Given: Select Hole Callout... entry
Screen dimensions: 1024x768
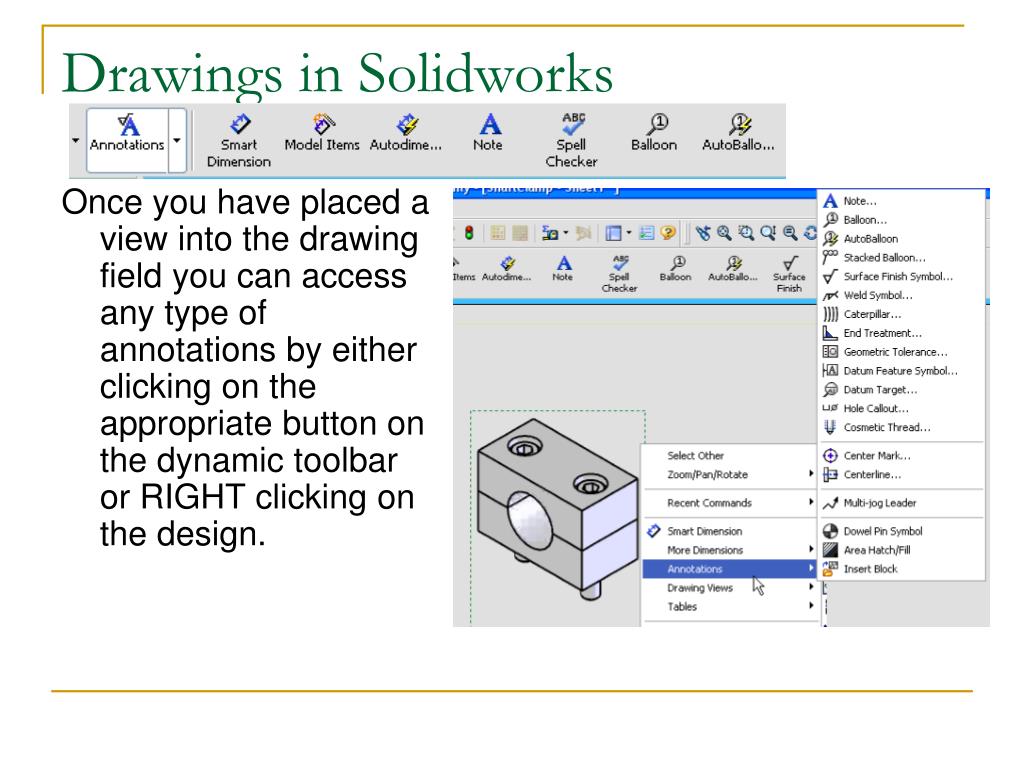Looking at the screenshot, I should click(x=902, y=409).
